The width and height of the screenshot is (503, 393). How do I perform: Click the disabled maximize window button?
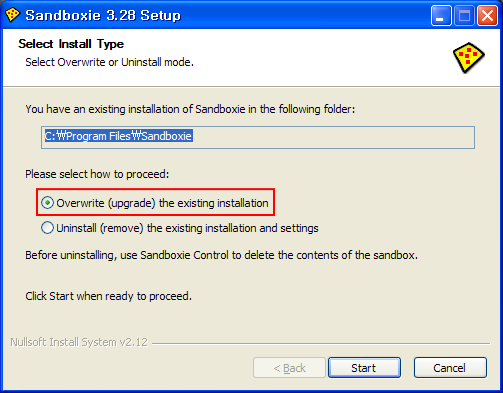(464, 16)
